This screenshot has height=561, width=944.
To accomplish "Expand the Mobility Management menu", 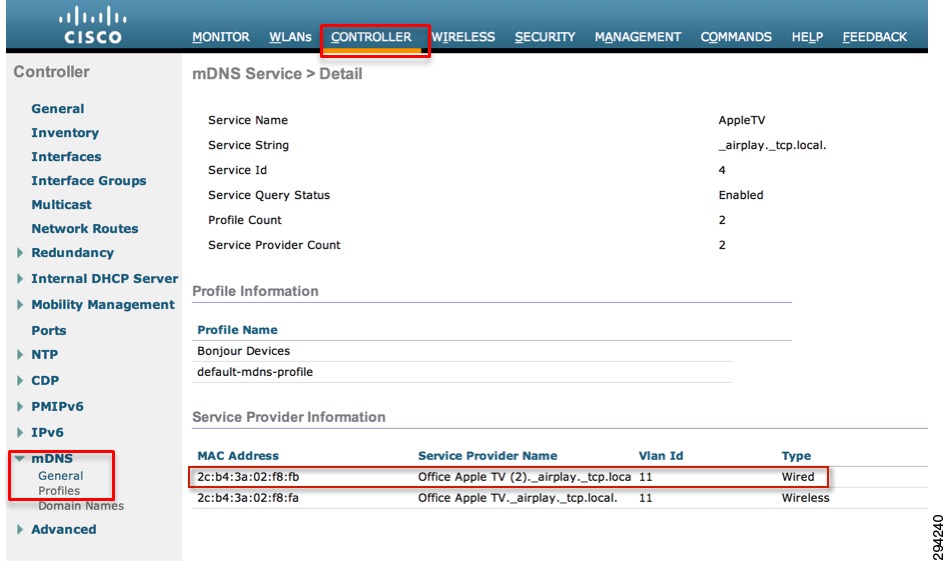I will tap(20, 305).
